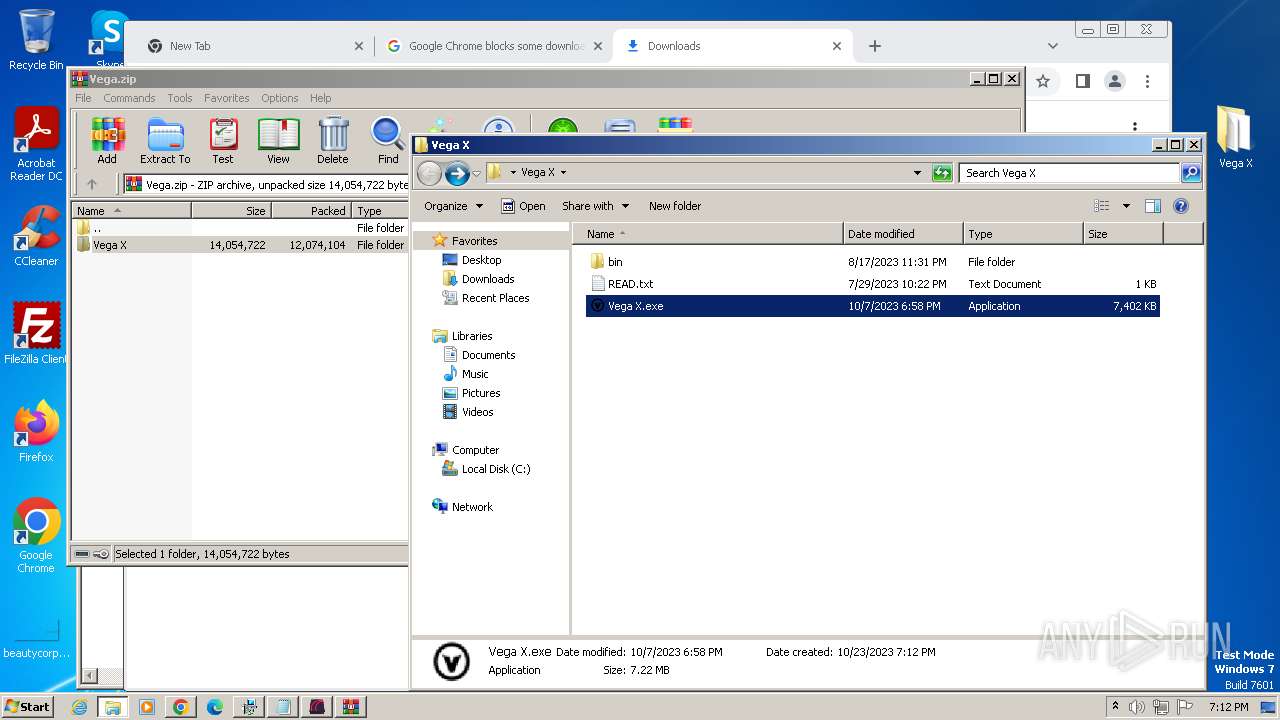
Task: Open the view options dropdown arrow
Action: click(1125, 206)
